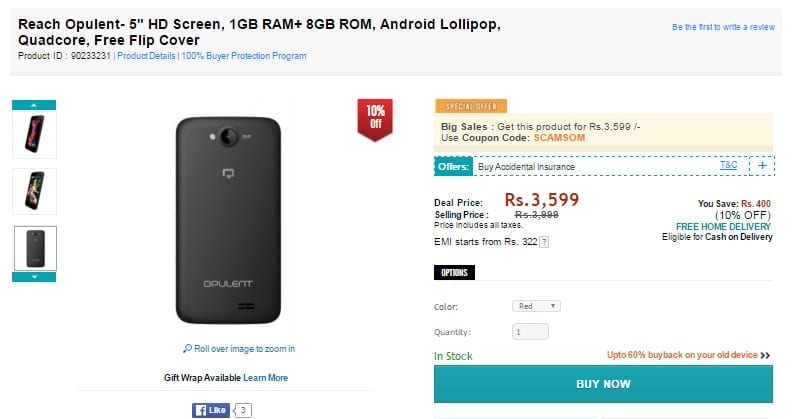
Task: Open the T&C link in offers
Action: (728, 165)
